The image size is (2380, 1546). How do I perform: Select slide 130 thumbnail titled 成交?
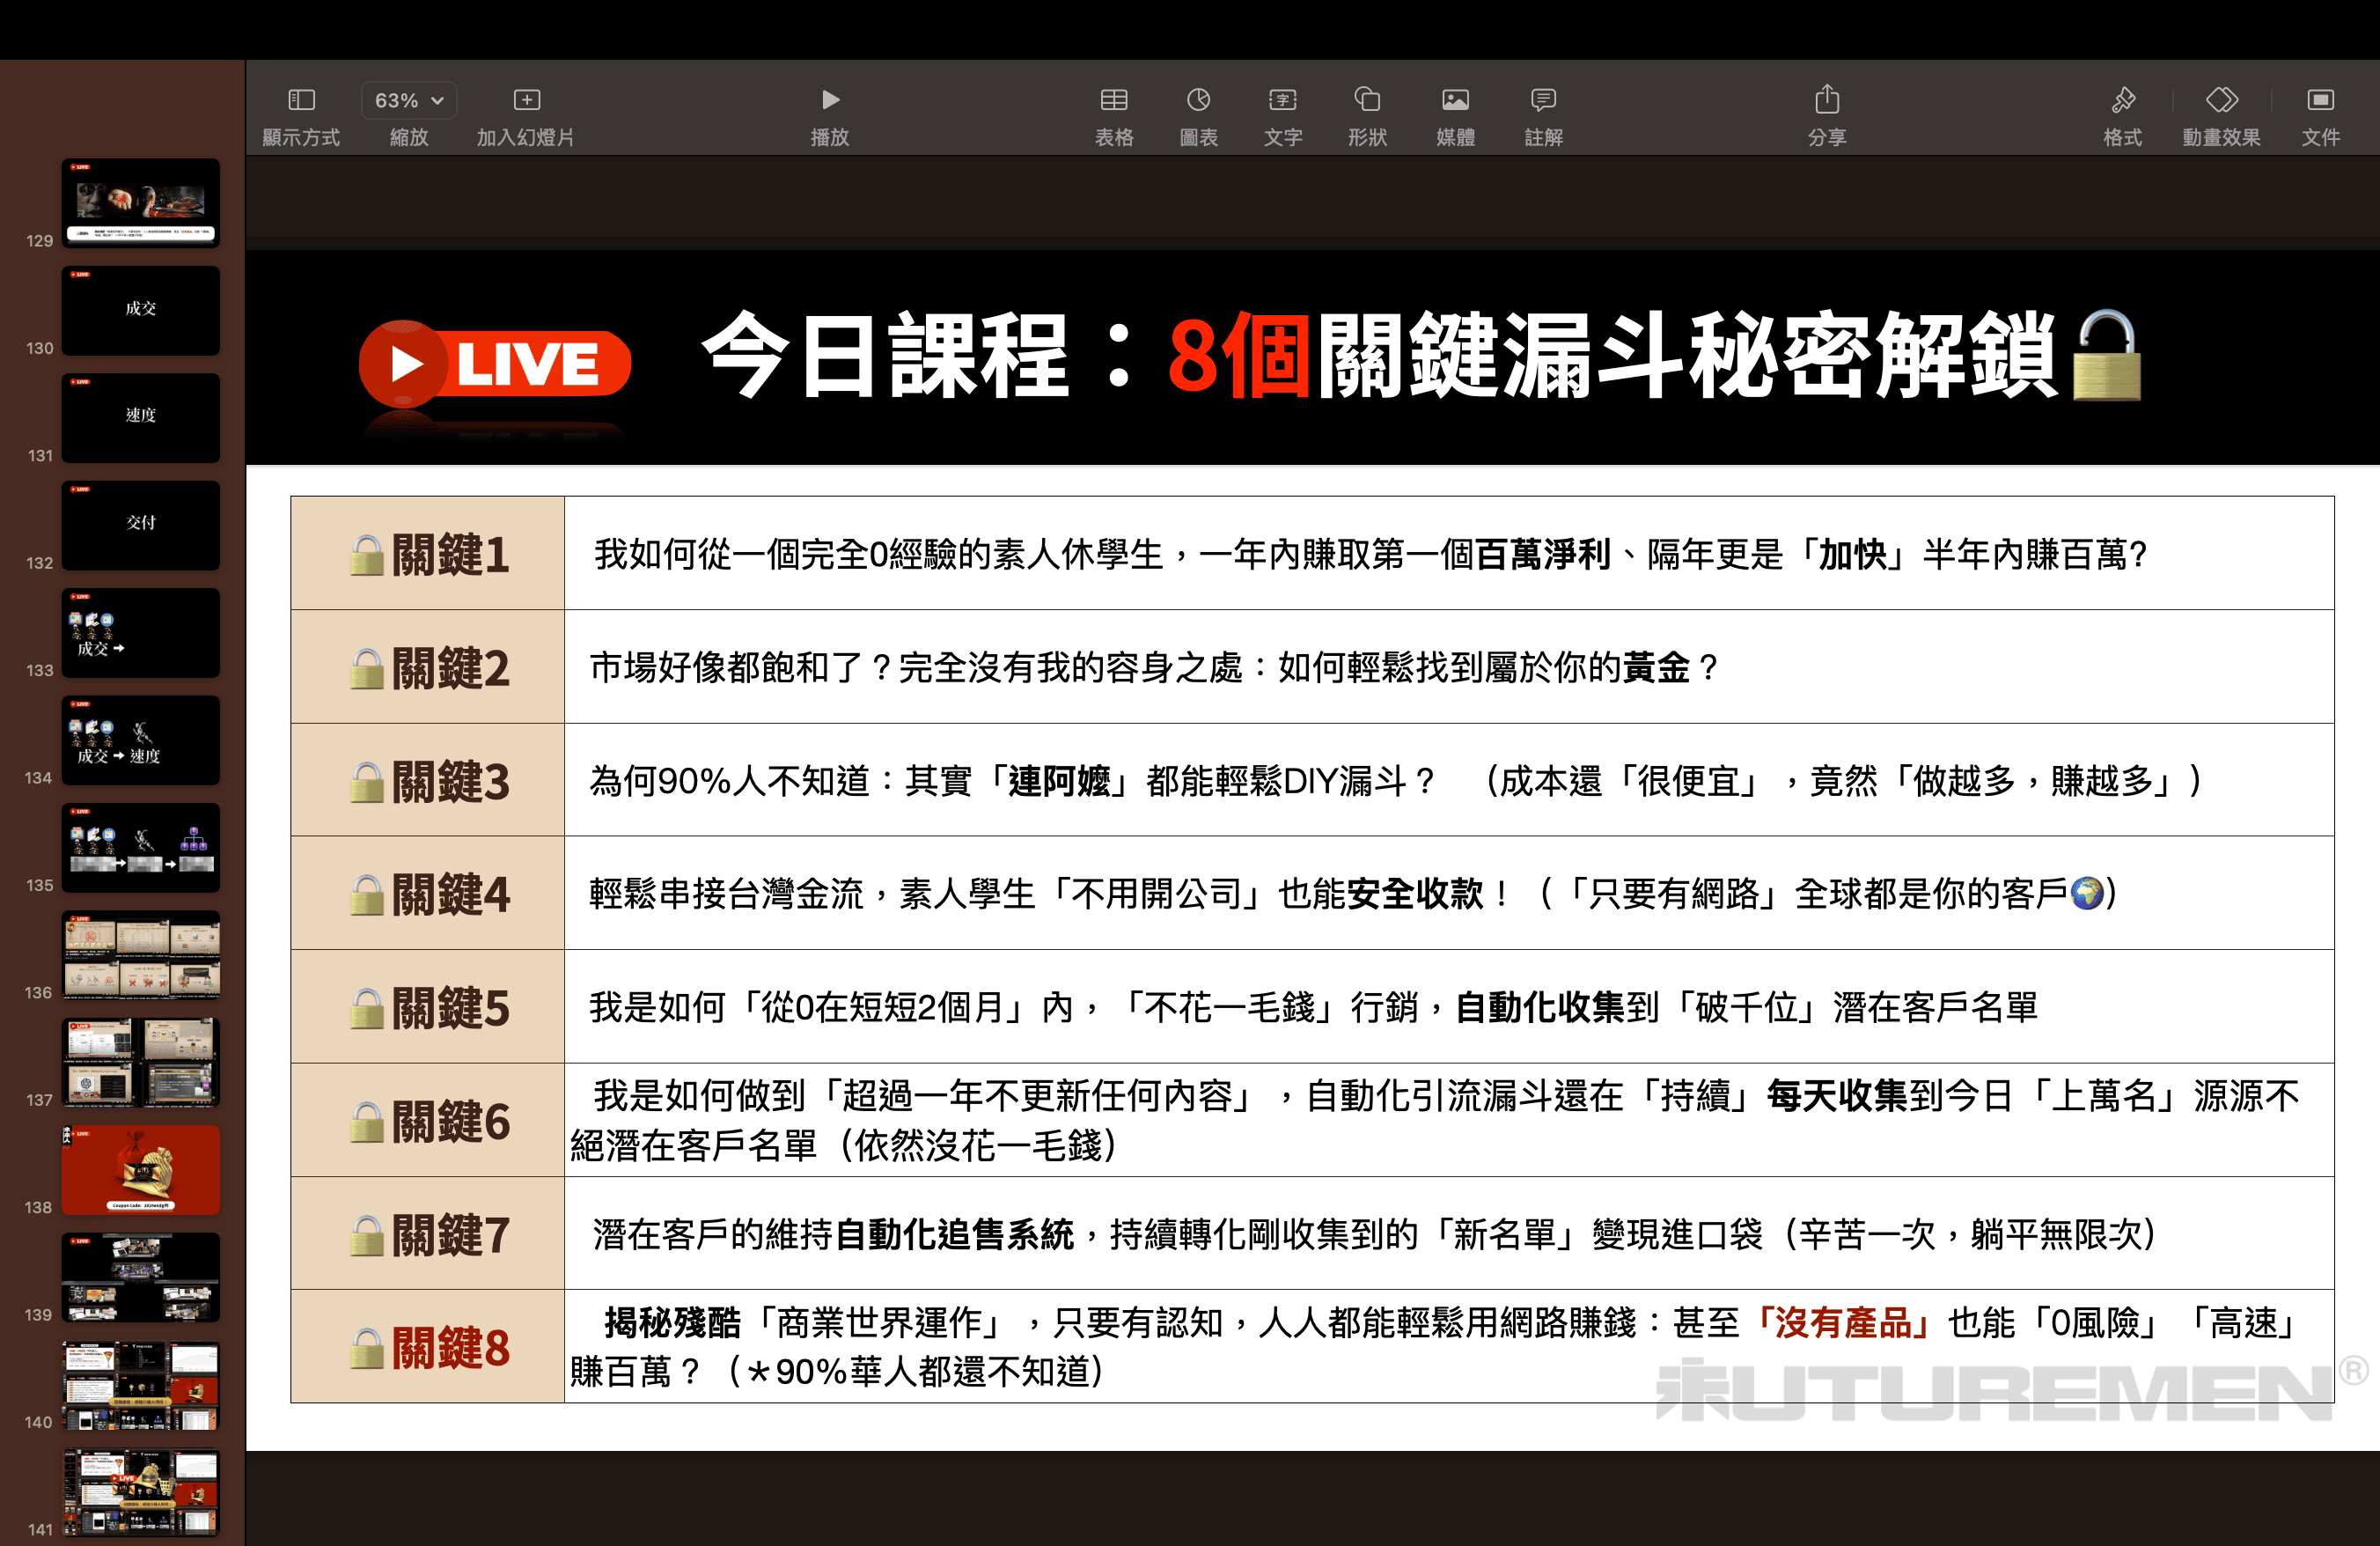point(140,310)
